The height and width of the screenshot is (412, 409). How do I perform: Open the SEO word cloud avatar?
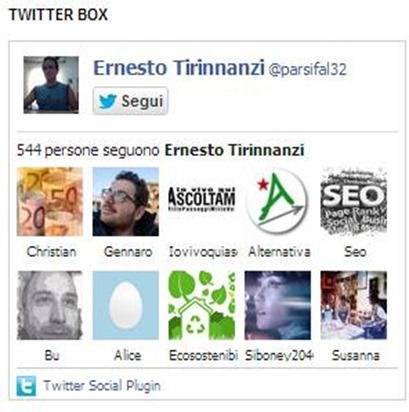pos(354,202)
